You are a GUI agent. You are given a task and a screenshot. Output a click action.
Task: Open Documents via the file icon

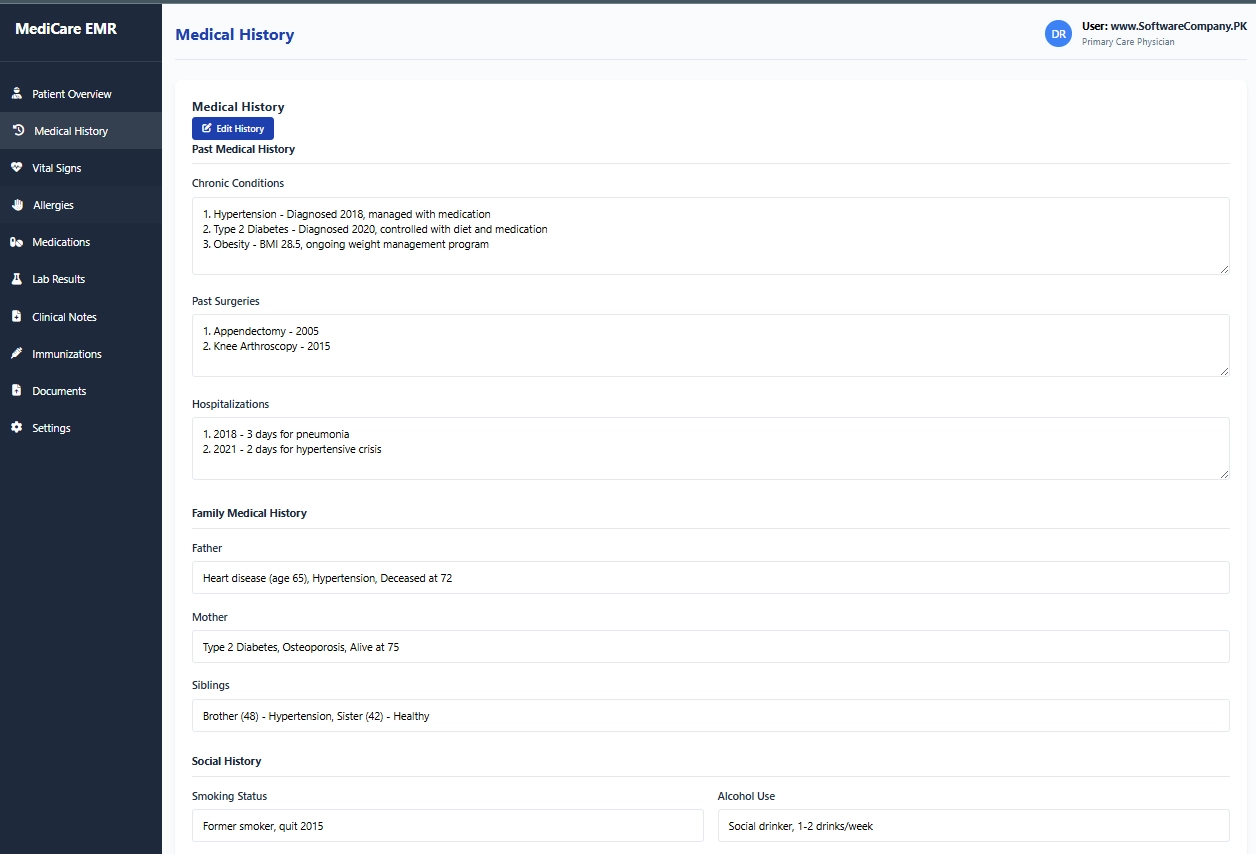(x=17, y=390)
